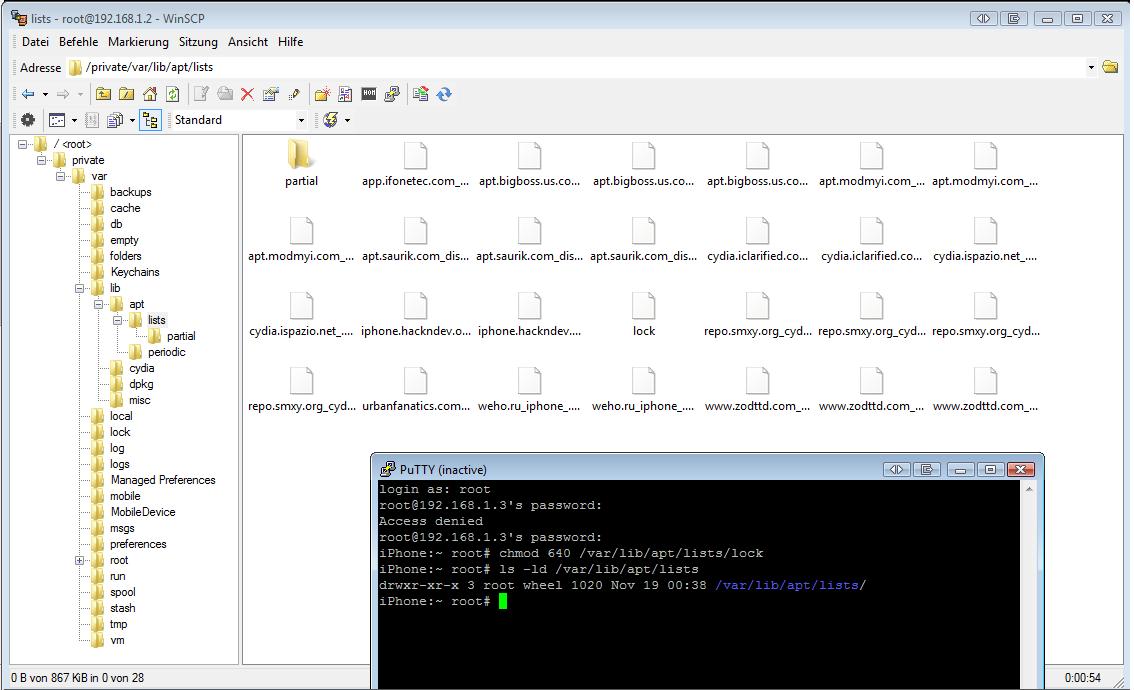Click the red delete X icon
This screenshot has width=1134, height=690.
pyautogui.click(x=247, y=94)
